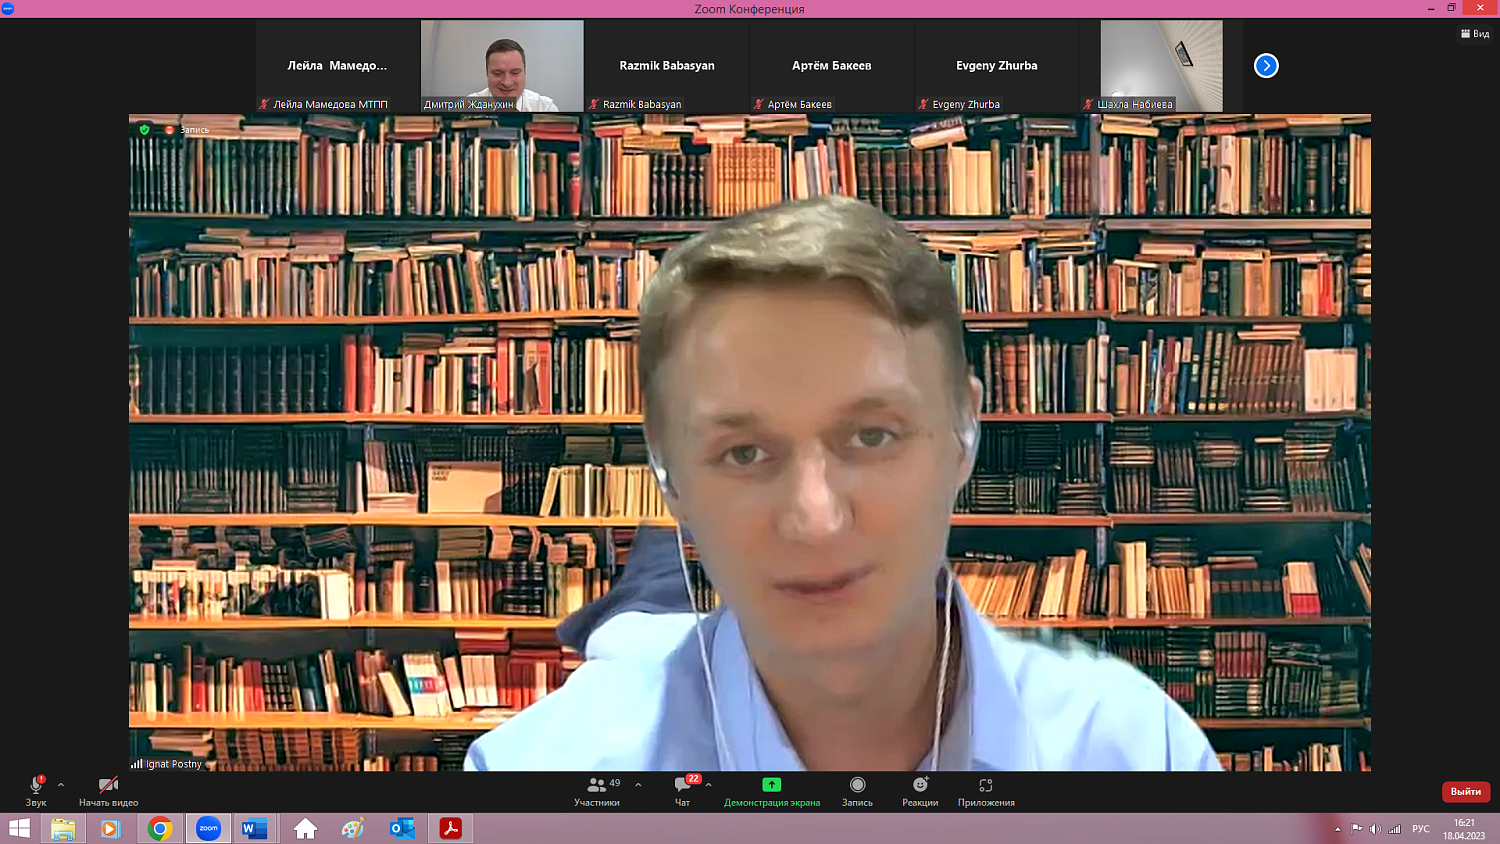
Task: Show next participants with the blue arrow
Action: 1266,66
